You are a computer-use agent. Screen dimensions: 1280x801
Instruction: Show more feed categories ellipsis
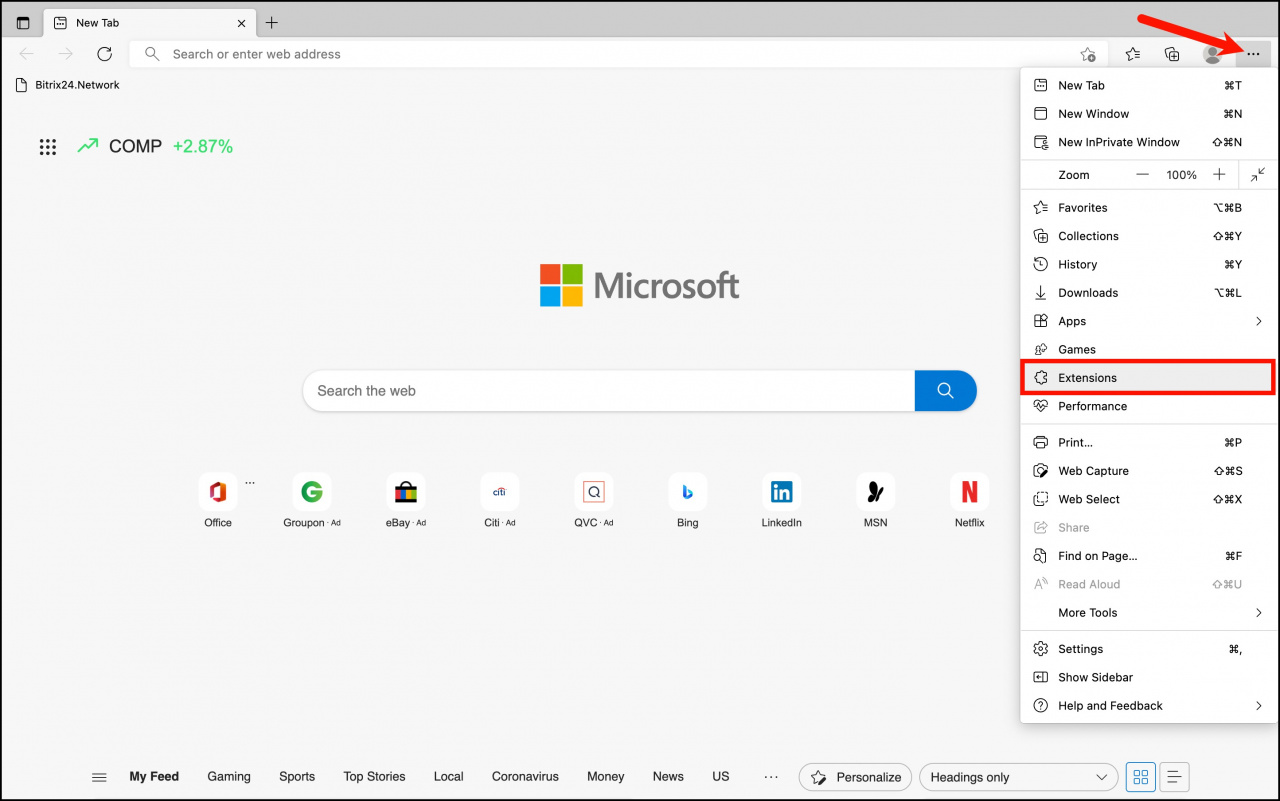[x=771, y=777]
